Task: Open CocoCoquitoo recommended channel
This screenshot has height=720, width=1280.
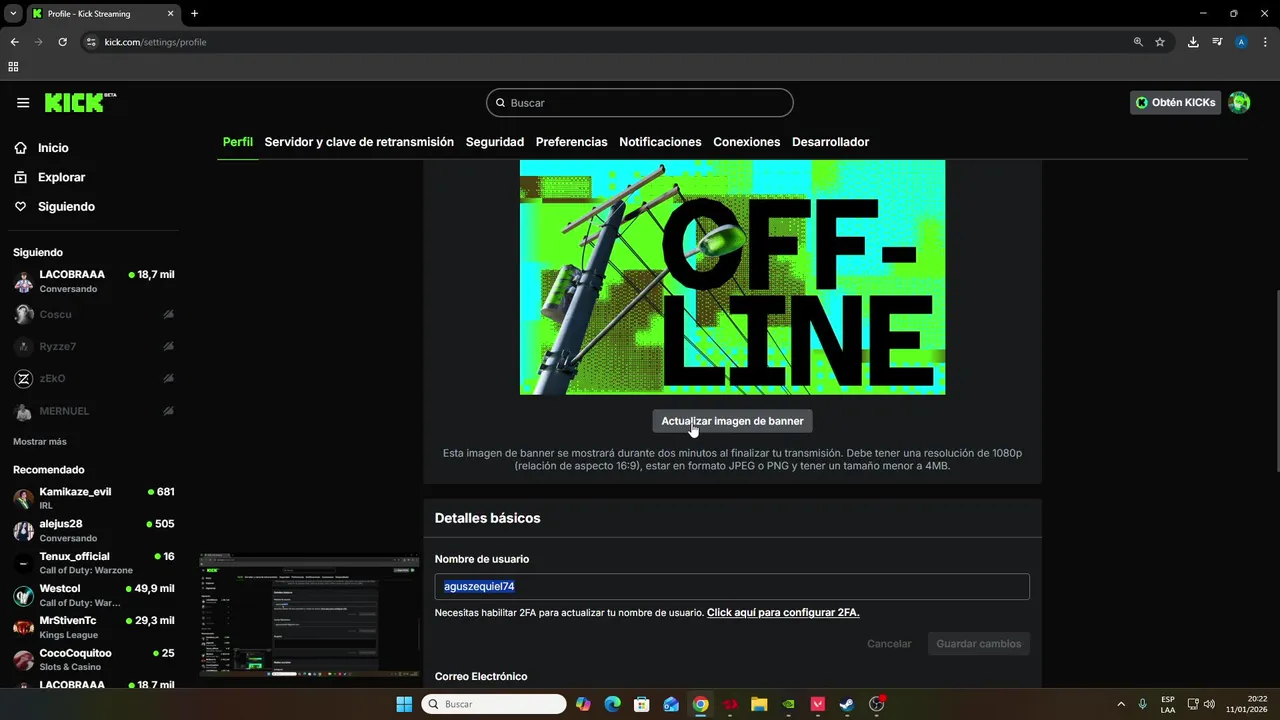Action: point(94,660)
